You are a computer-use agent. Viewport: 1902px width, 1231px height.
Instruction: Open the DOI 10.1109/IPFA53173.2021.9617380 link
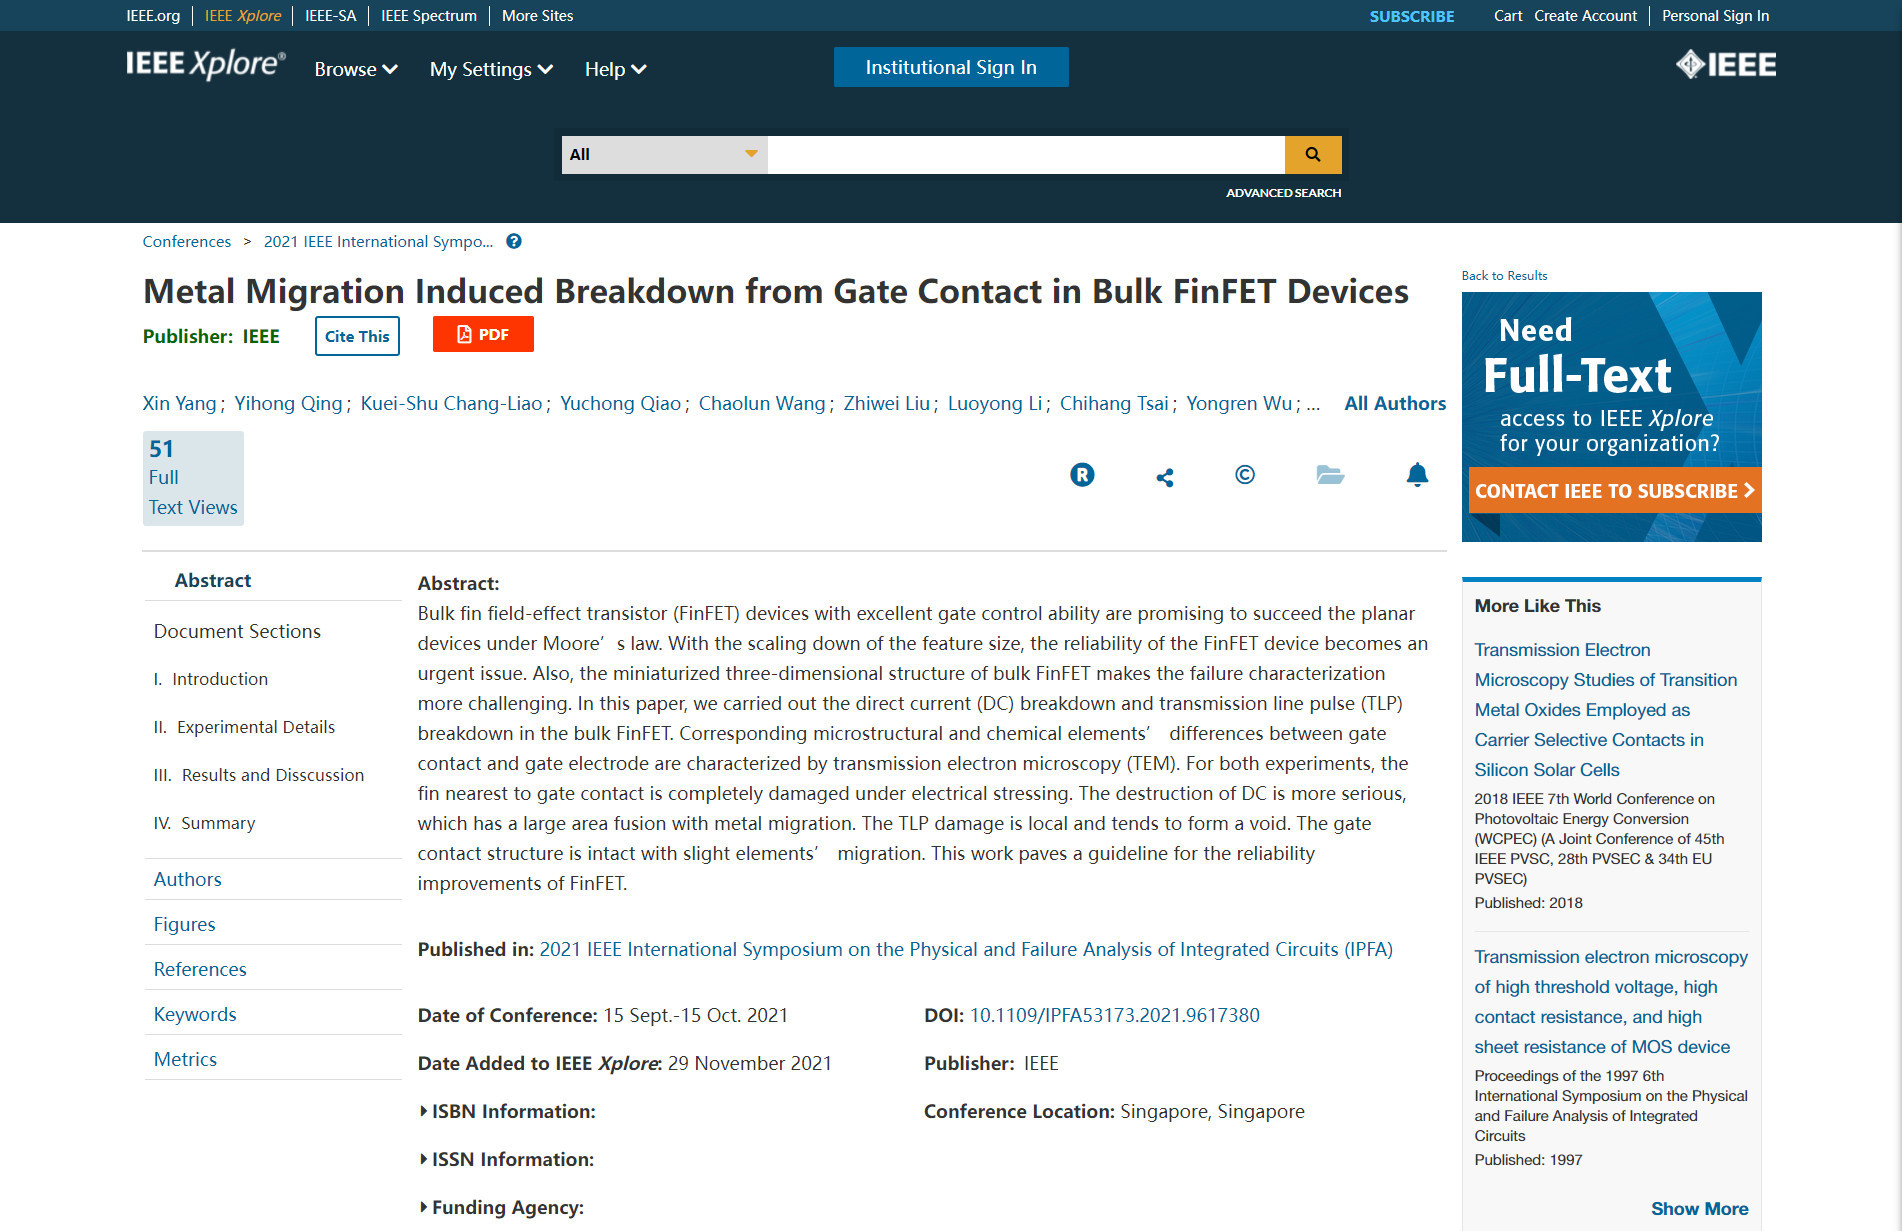click(x=1115, y=1015)
